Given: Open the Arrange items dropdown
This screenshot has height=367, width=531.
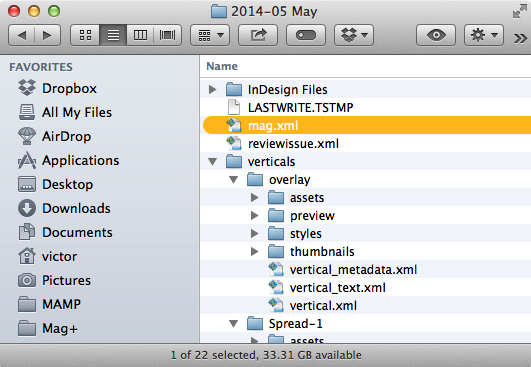Looking at the screenshot, I should tap(210, 35).
